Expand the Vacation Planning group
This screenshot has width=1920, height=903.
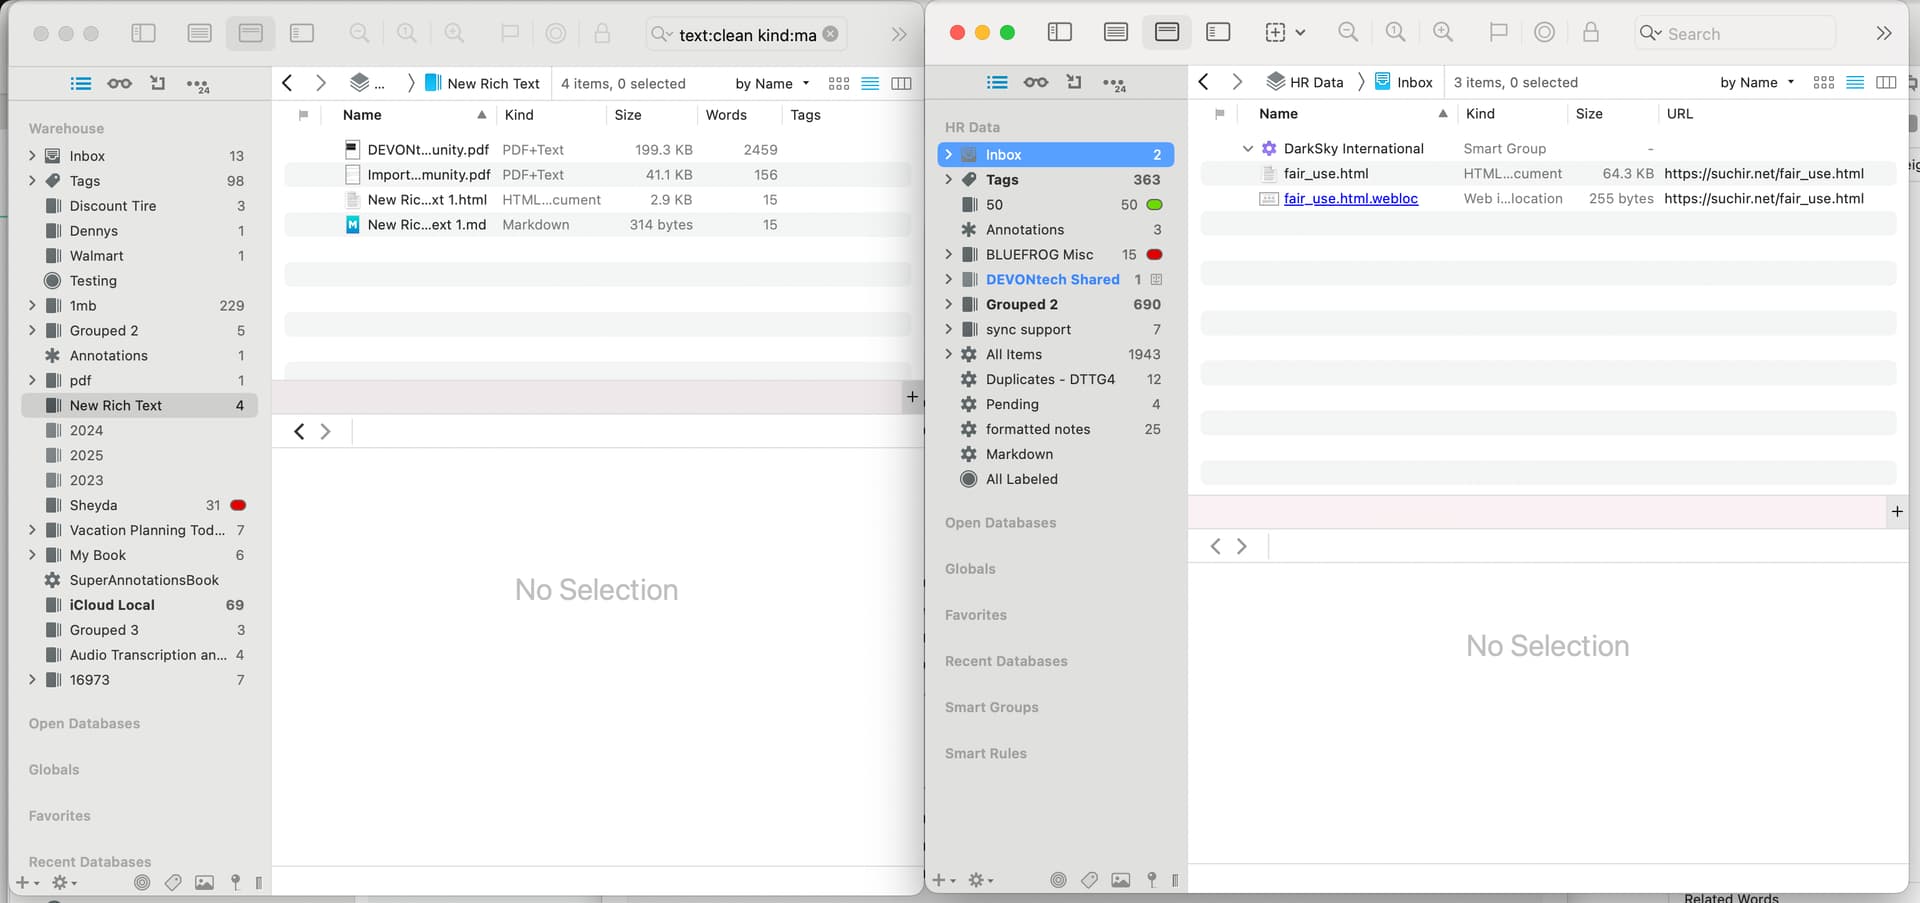tap(32, 530)
